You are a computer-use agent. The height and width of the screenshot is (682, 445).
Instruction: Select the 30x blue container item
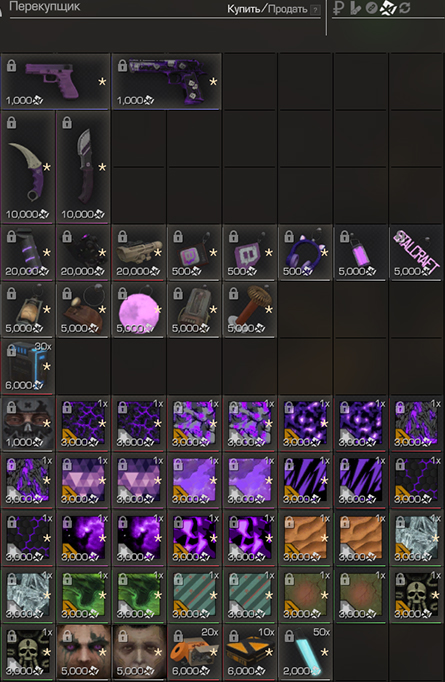pos(28,366)
